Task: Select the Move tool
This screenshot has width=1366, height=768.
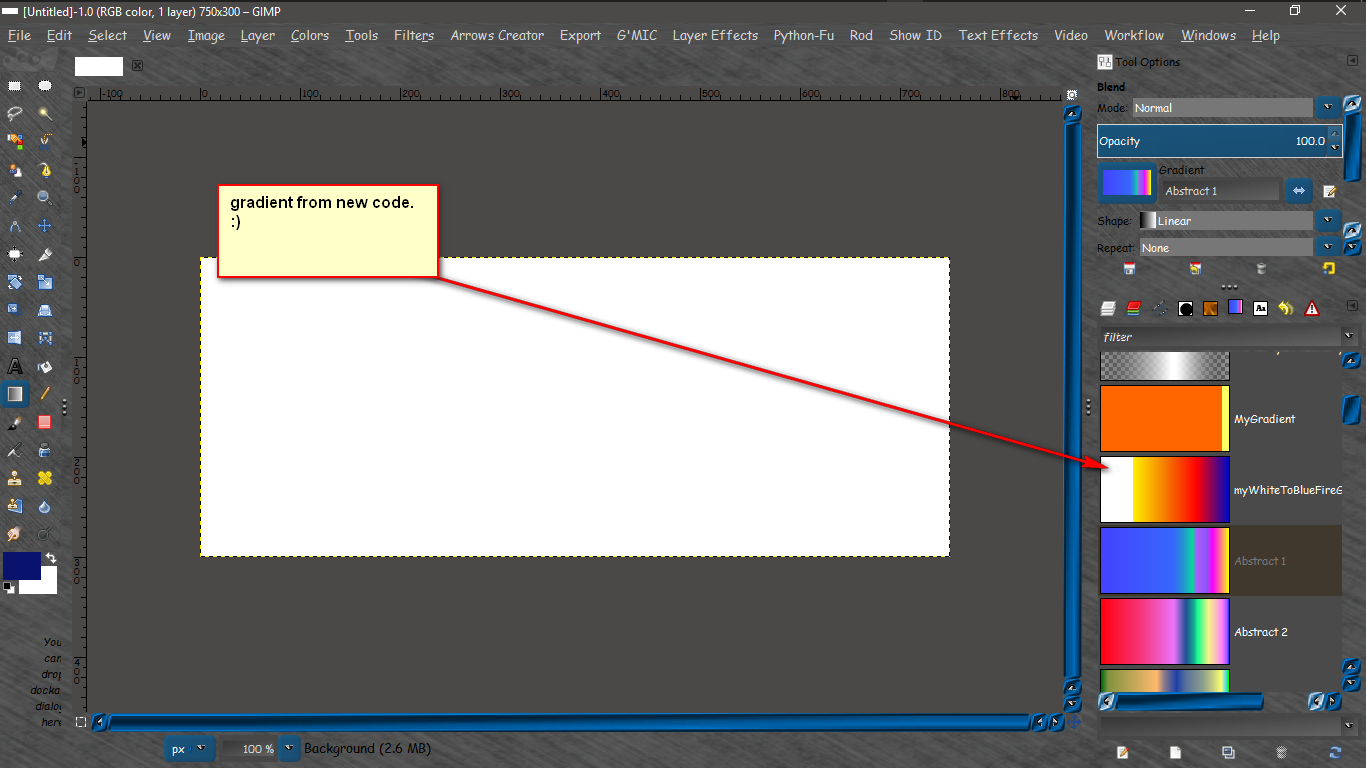Action: (45, 226)
